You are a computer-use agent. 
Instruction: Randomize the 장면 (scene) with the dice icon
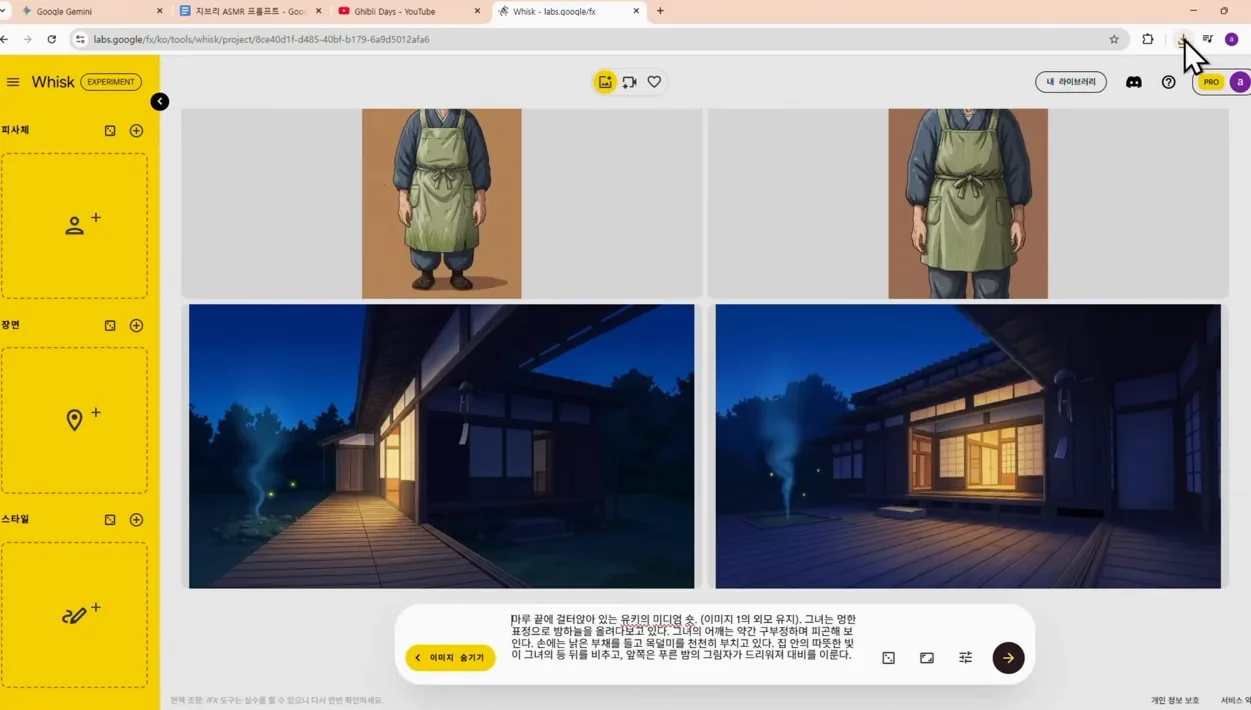coord(110,325)
